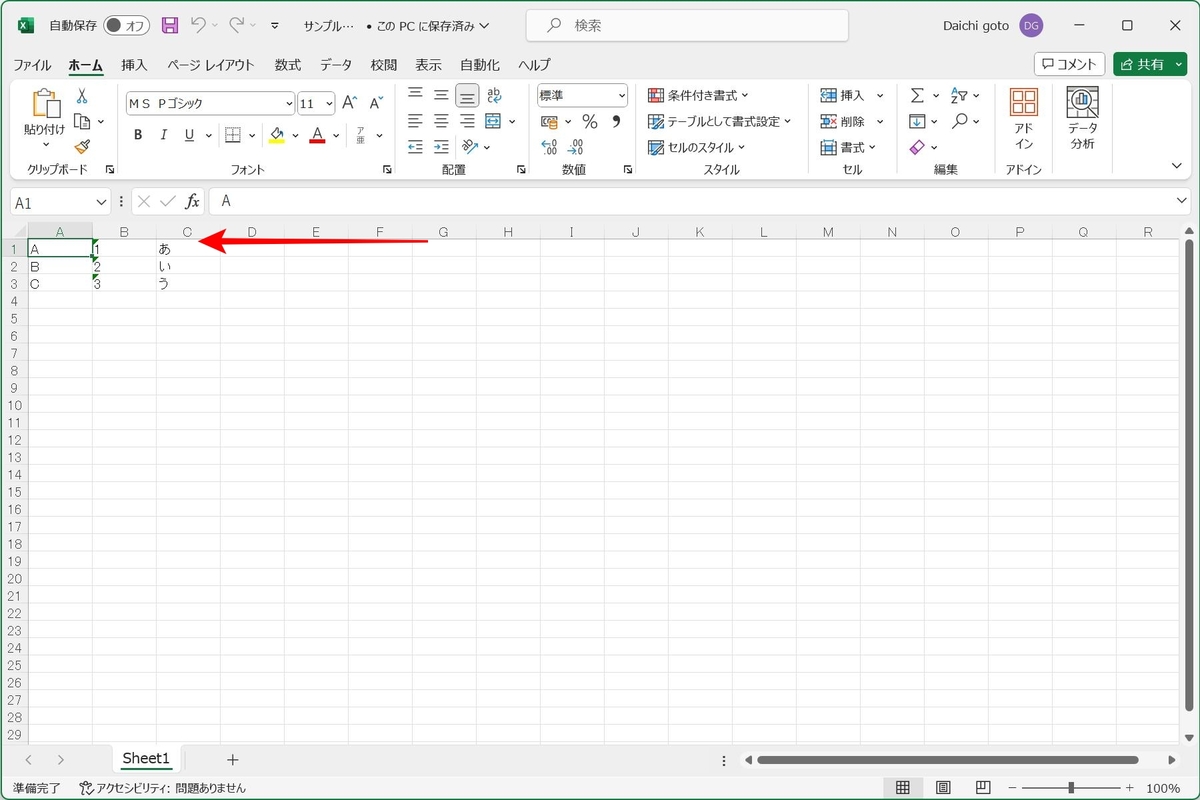Click the Borders icon
This screenshot has height=800, width=1200.
tap(232, 135)
